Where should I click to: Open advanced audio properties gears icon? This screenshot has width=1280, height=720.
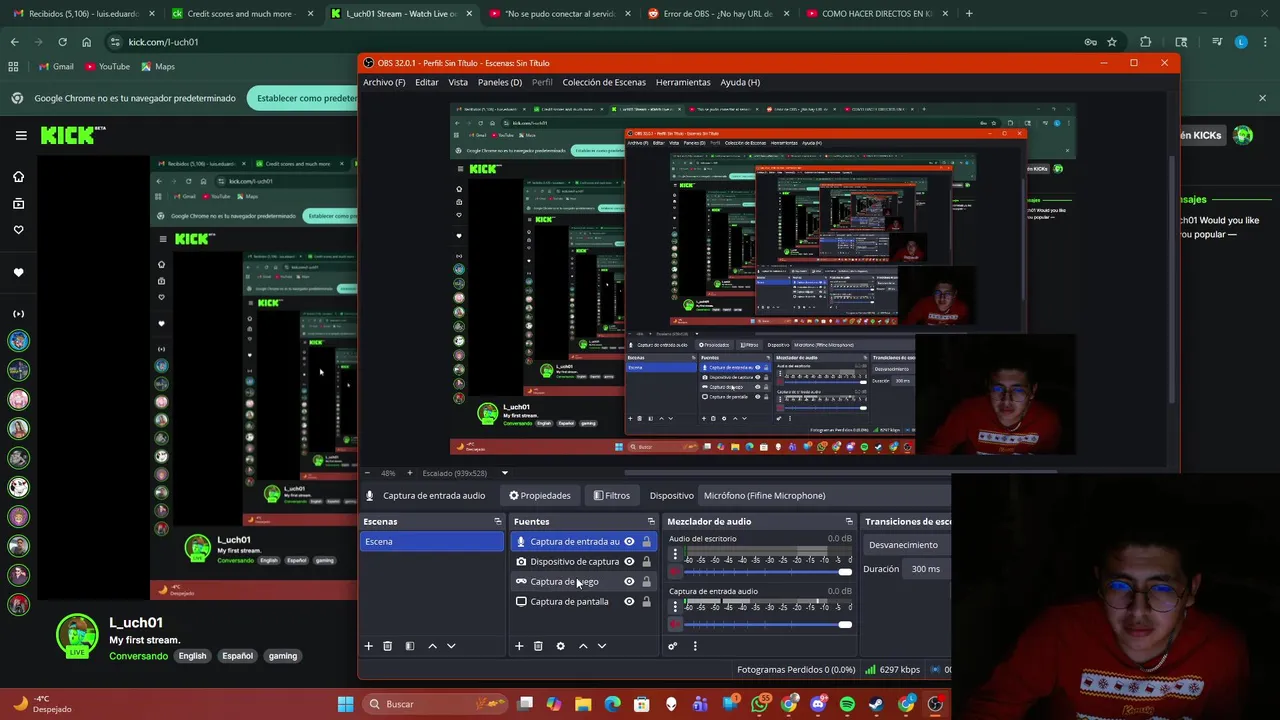[x=673, y=646]
